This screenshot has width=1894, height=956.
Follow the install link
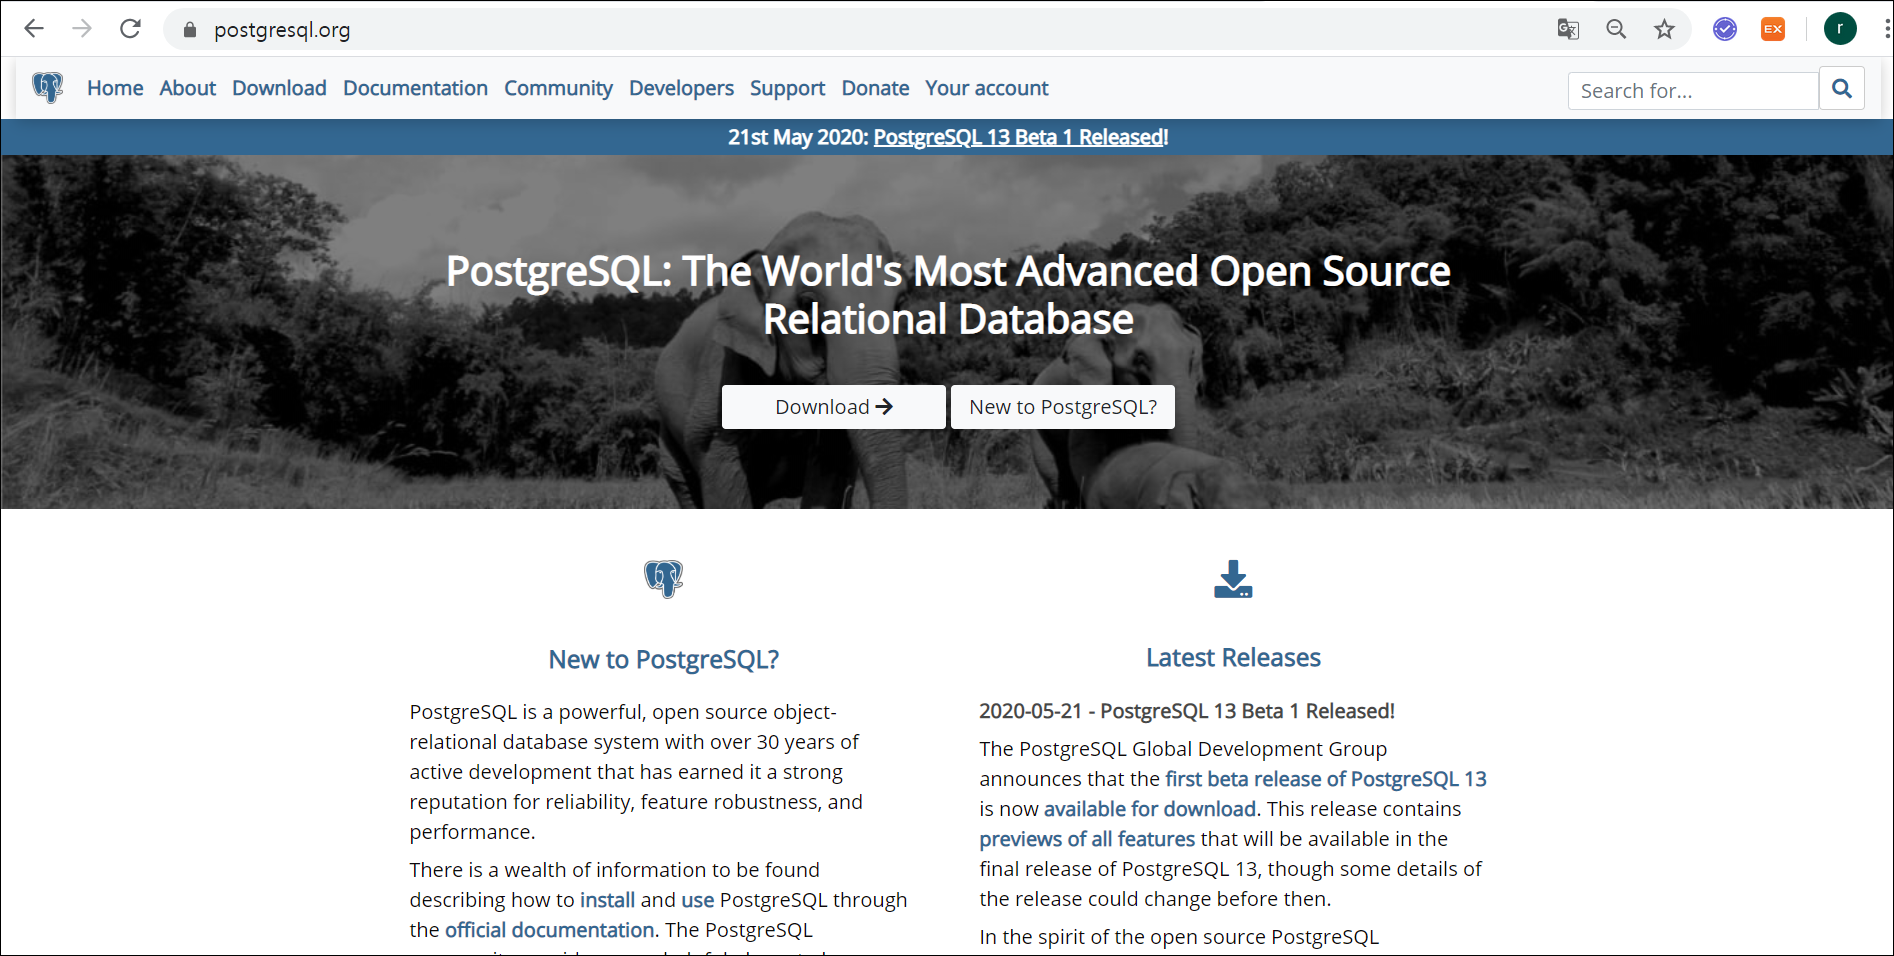click(x=607, y=900)
